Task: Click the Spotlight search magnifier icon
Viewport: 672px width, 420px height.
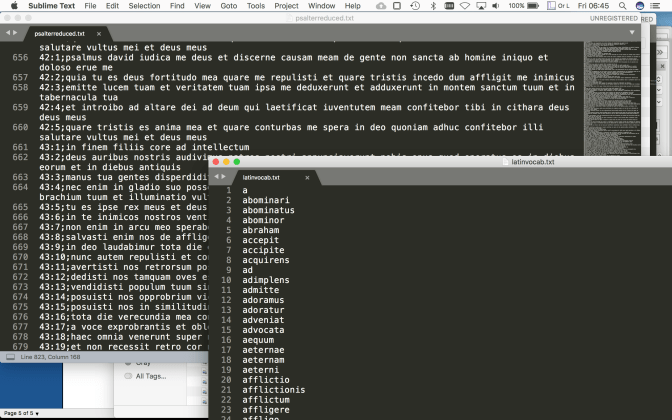Action: [x=621, y=6]
